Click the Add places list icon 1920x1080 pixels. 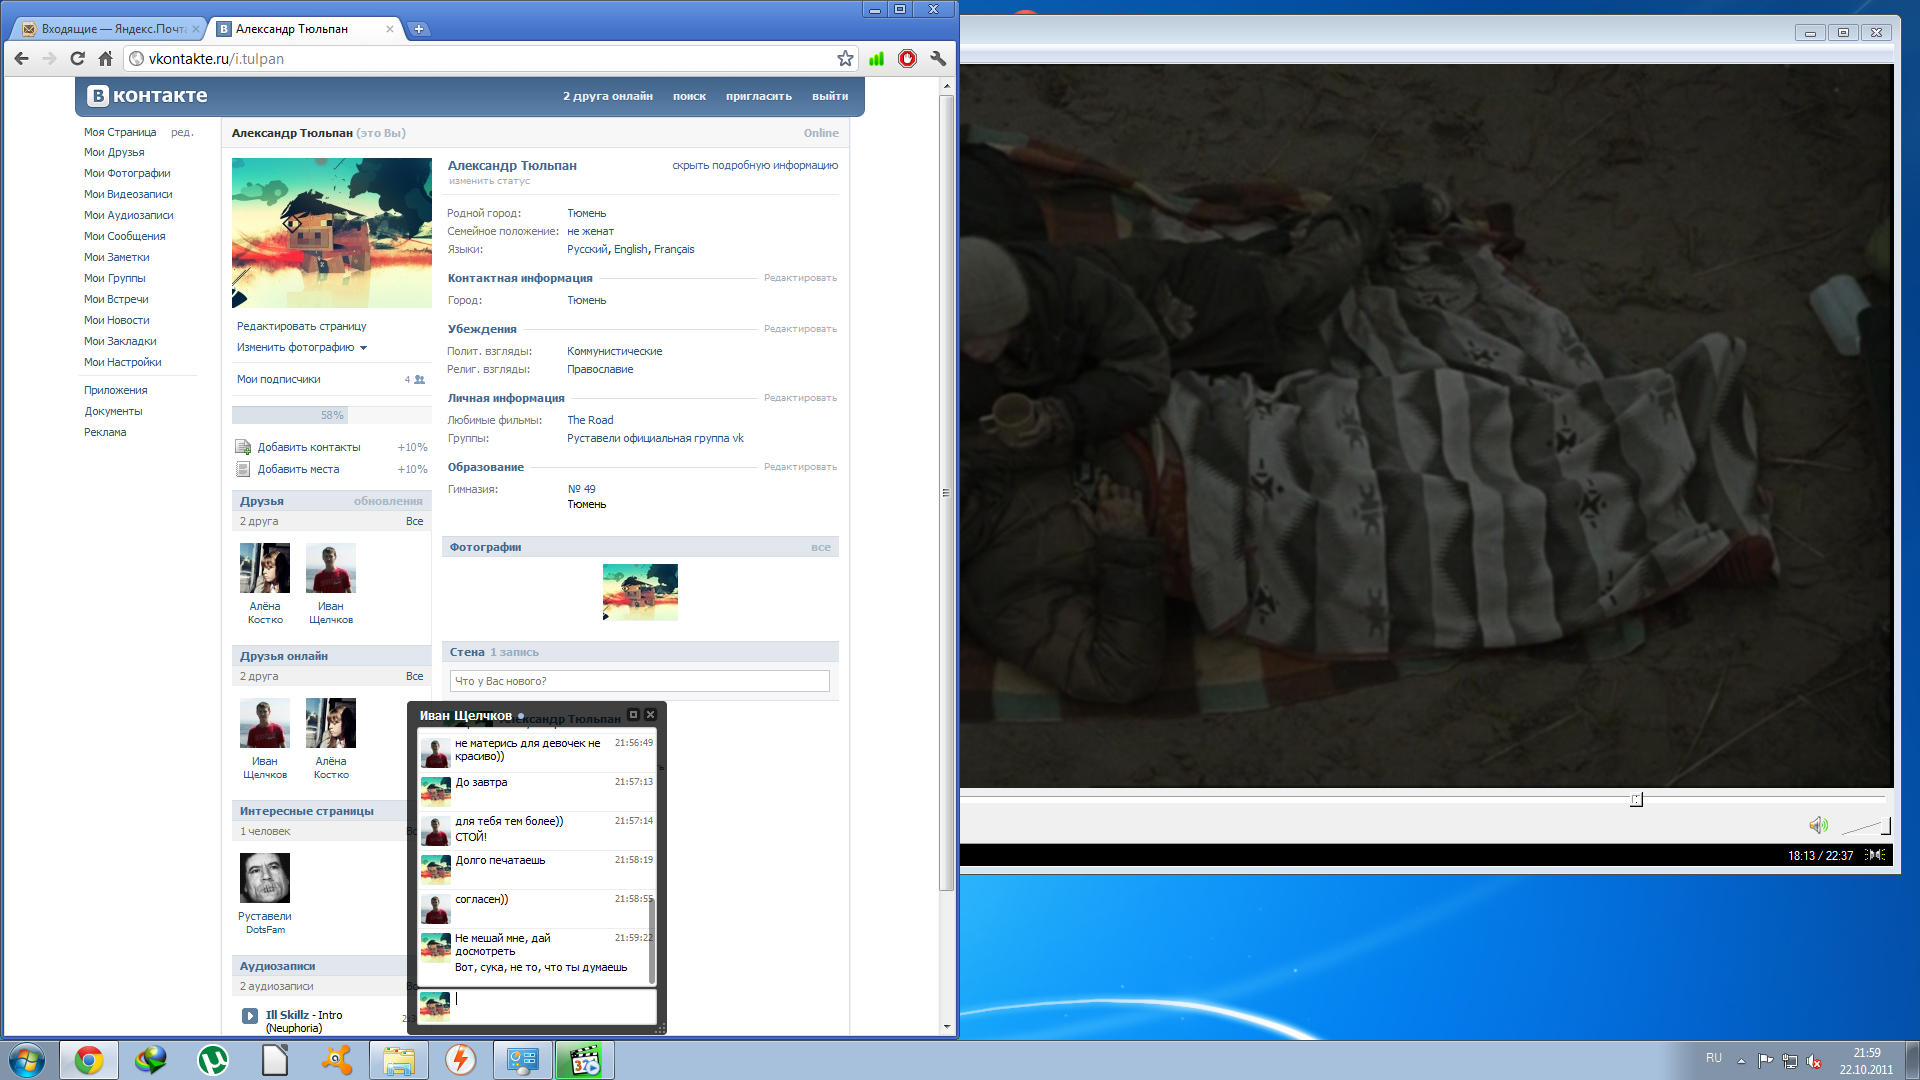pyautogui.click(x=243, y=469)
